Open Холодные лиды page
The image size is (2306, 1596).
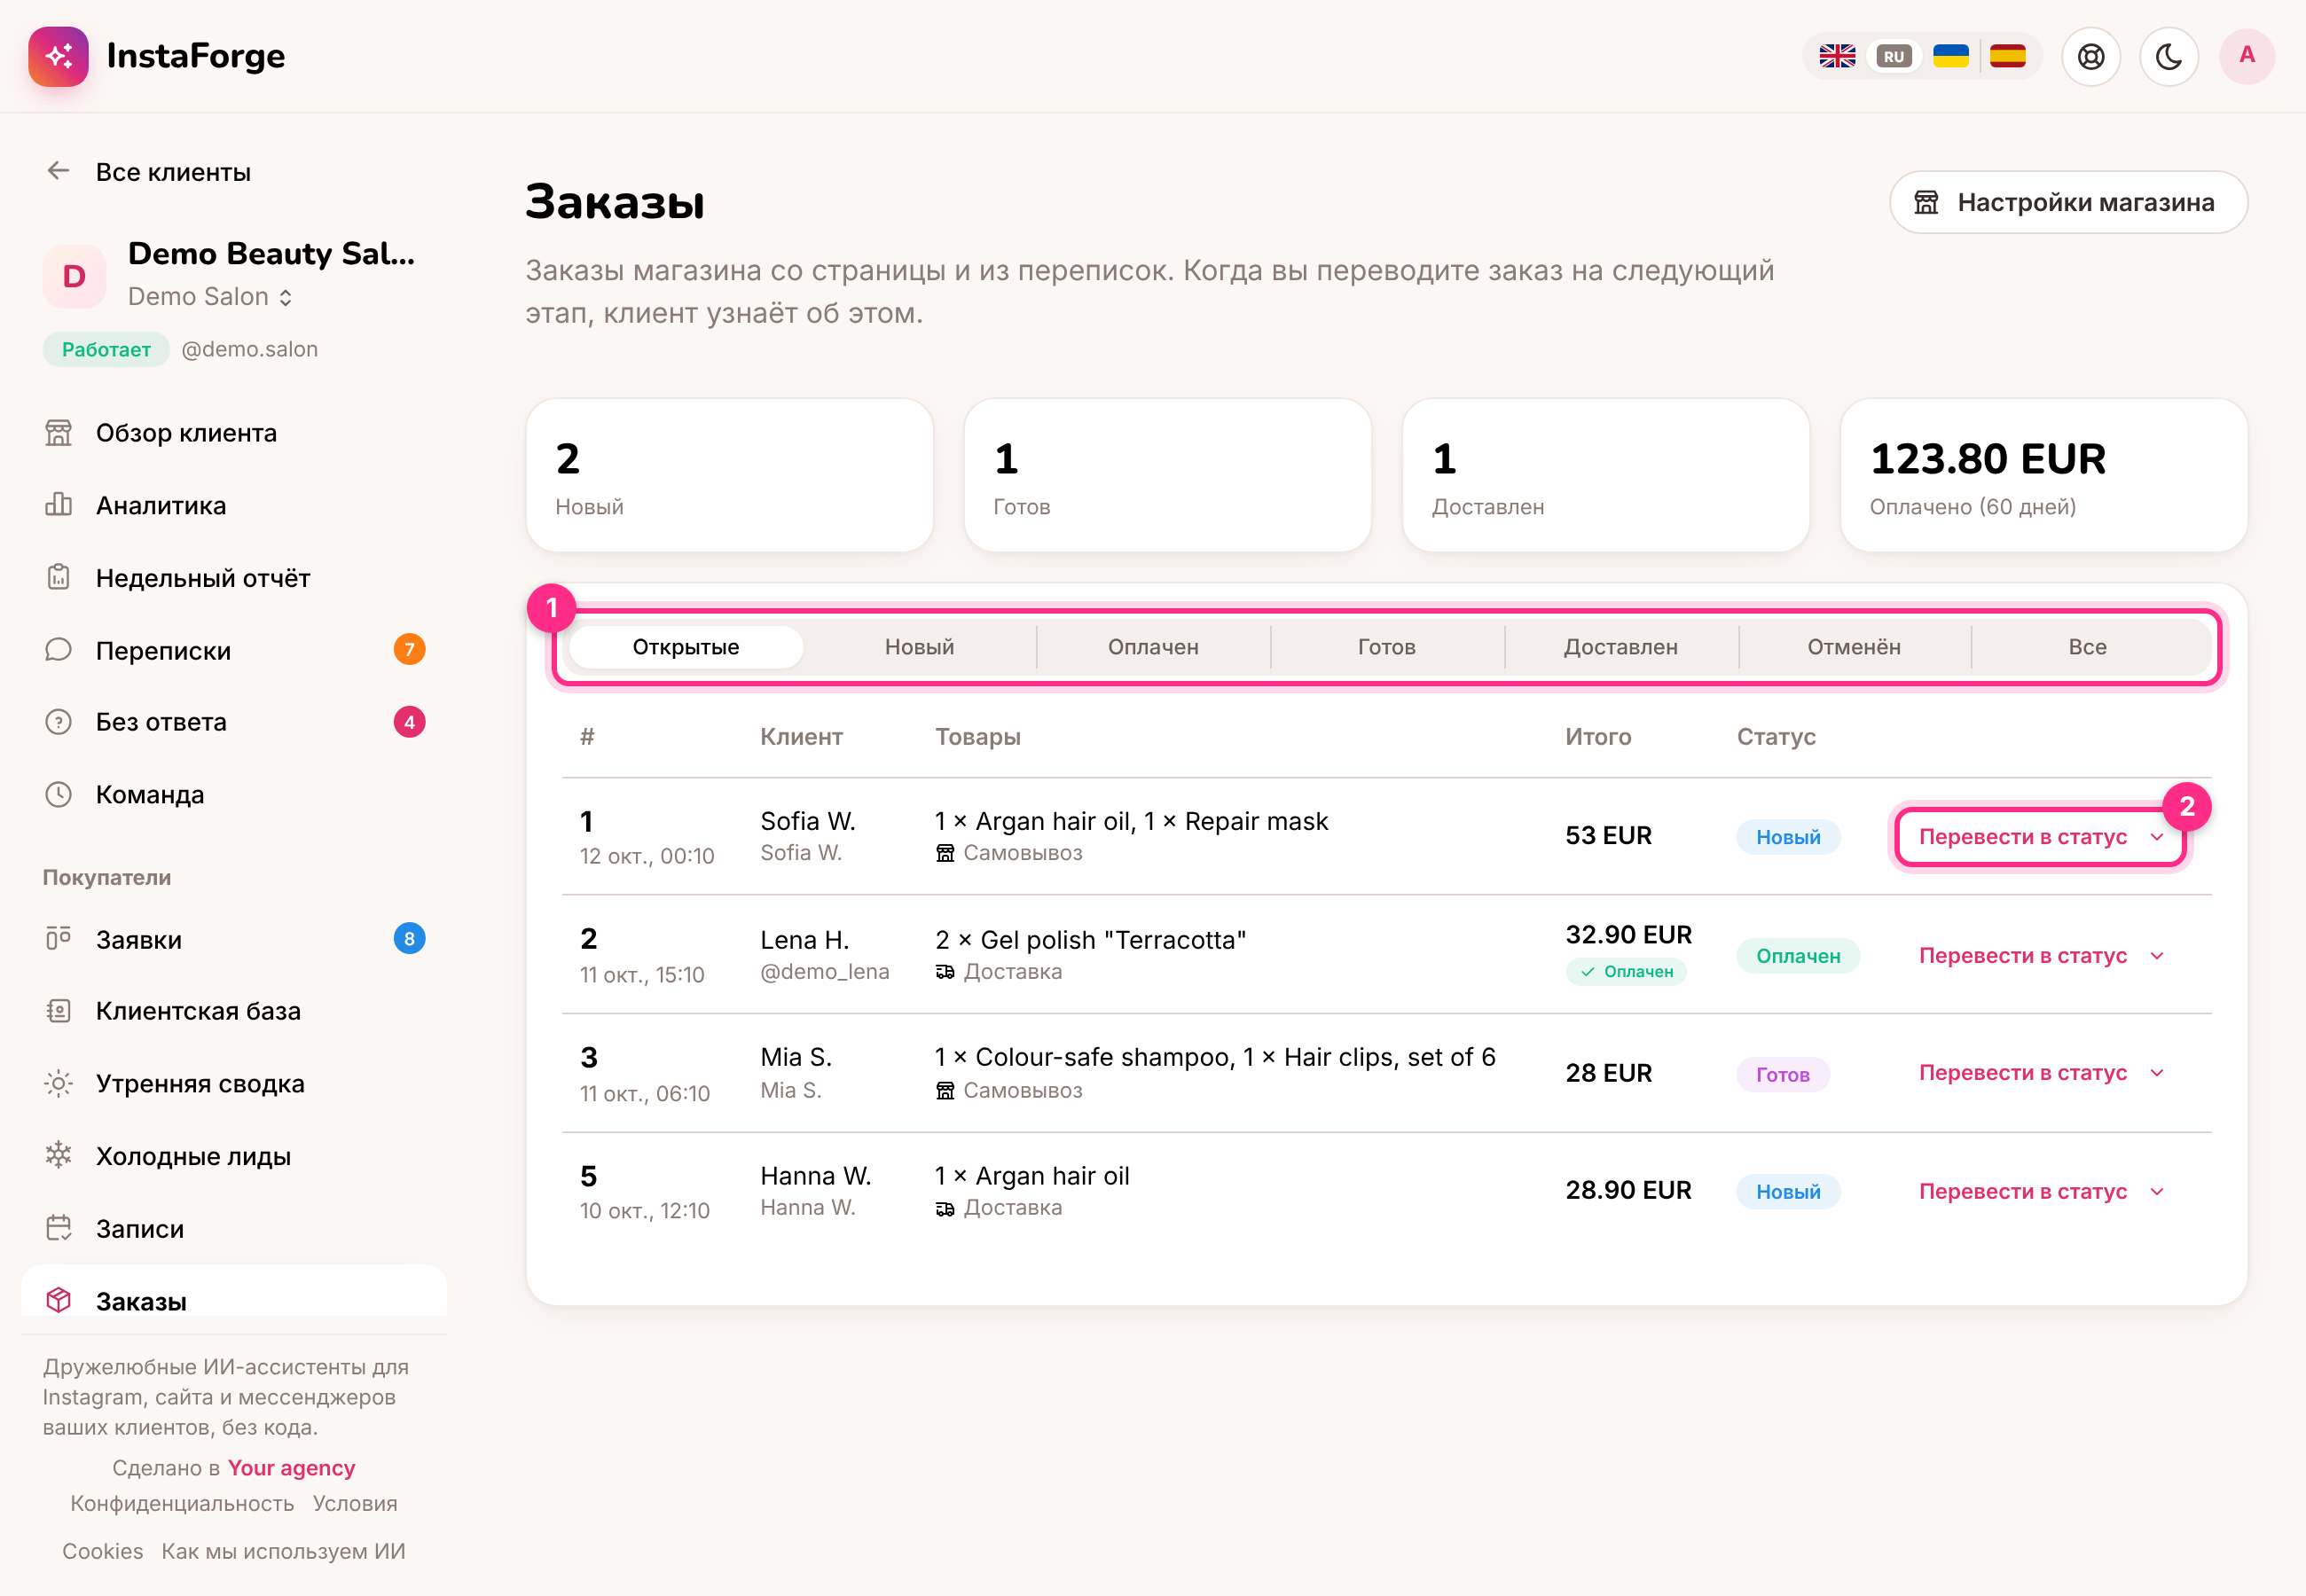(234, 1156)
